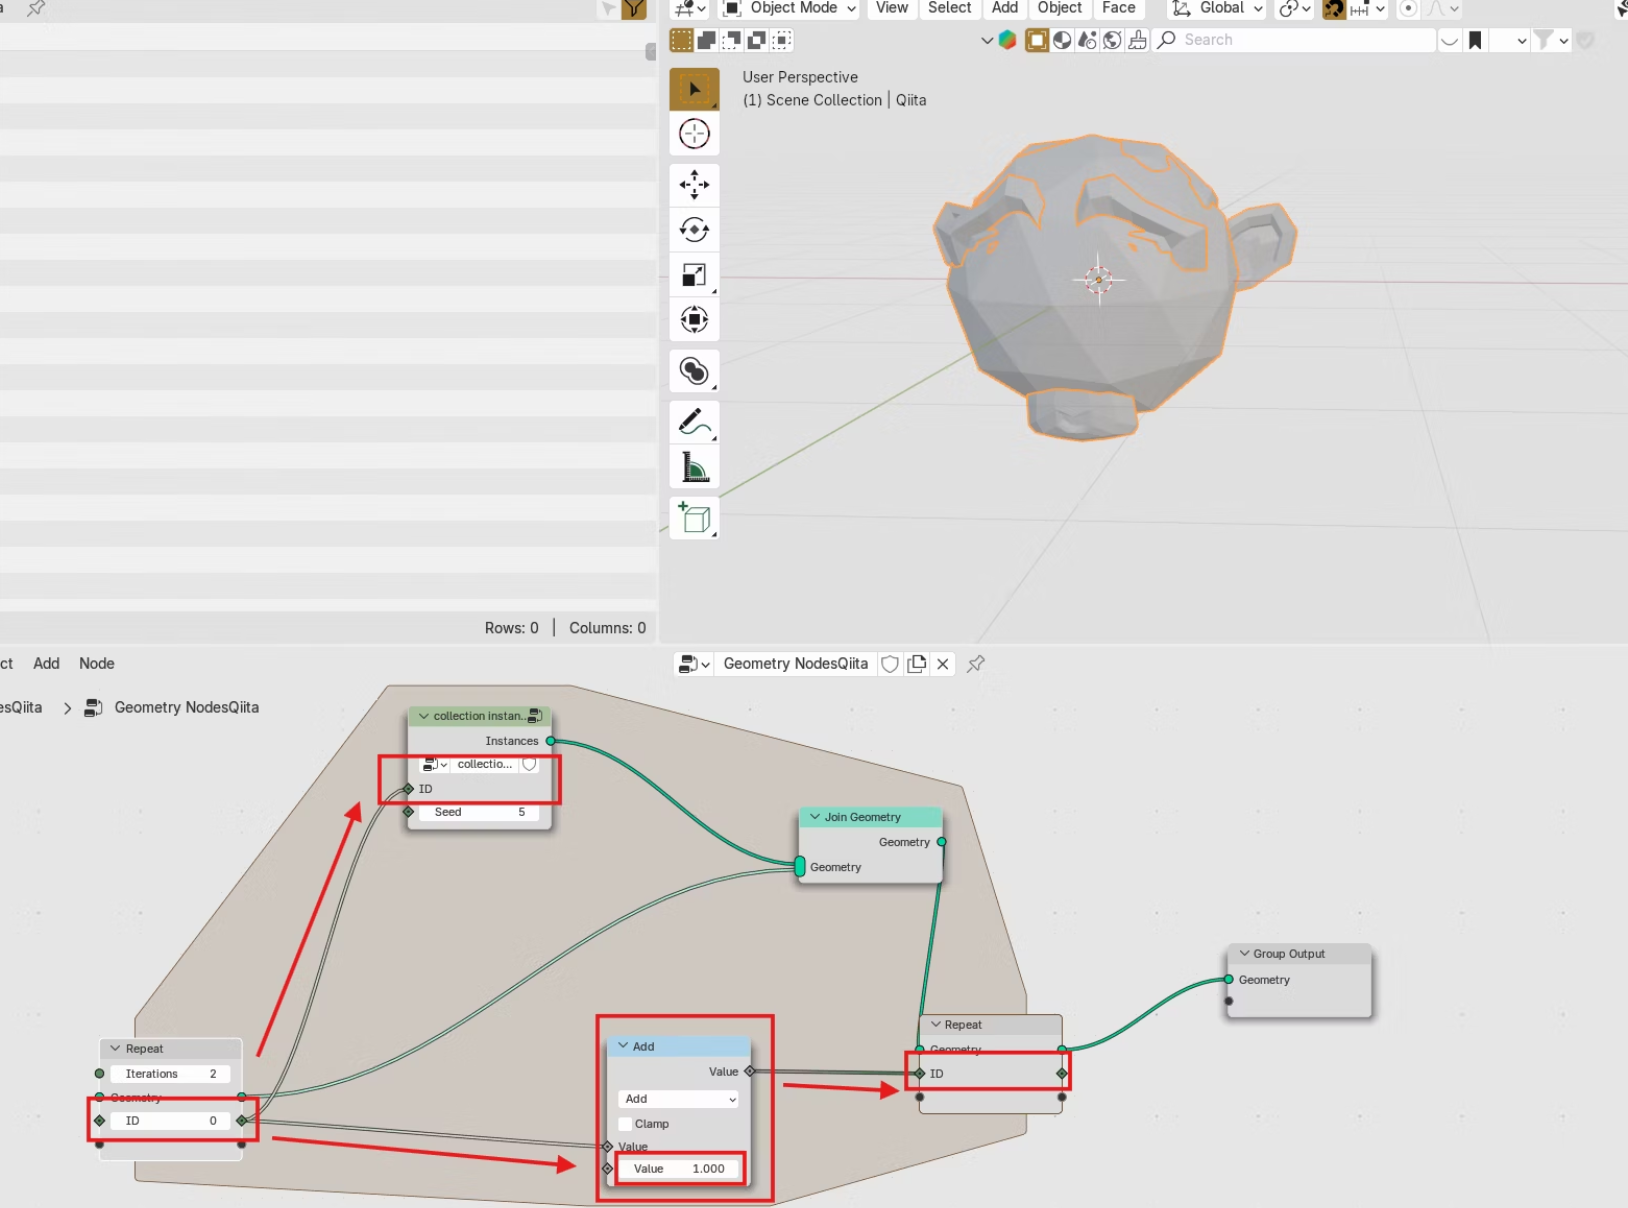Toggle fake user on collection node group

tap(529, 764)
